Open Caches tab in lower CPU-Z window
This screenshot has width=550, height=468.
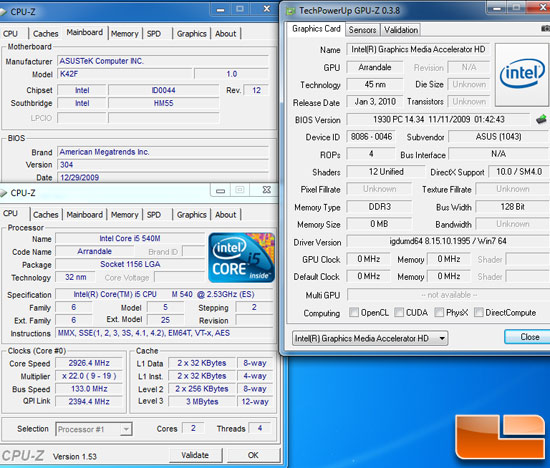(46, 215)
